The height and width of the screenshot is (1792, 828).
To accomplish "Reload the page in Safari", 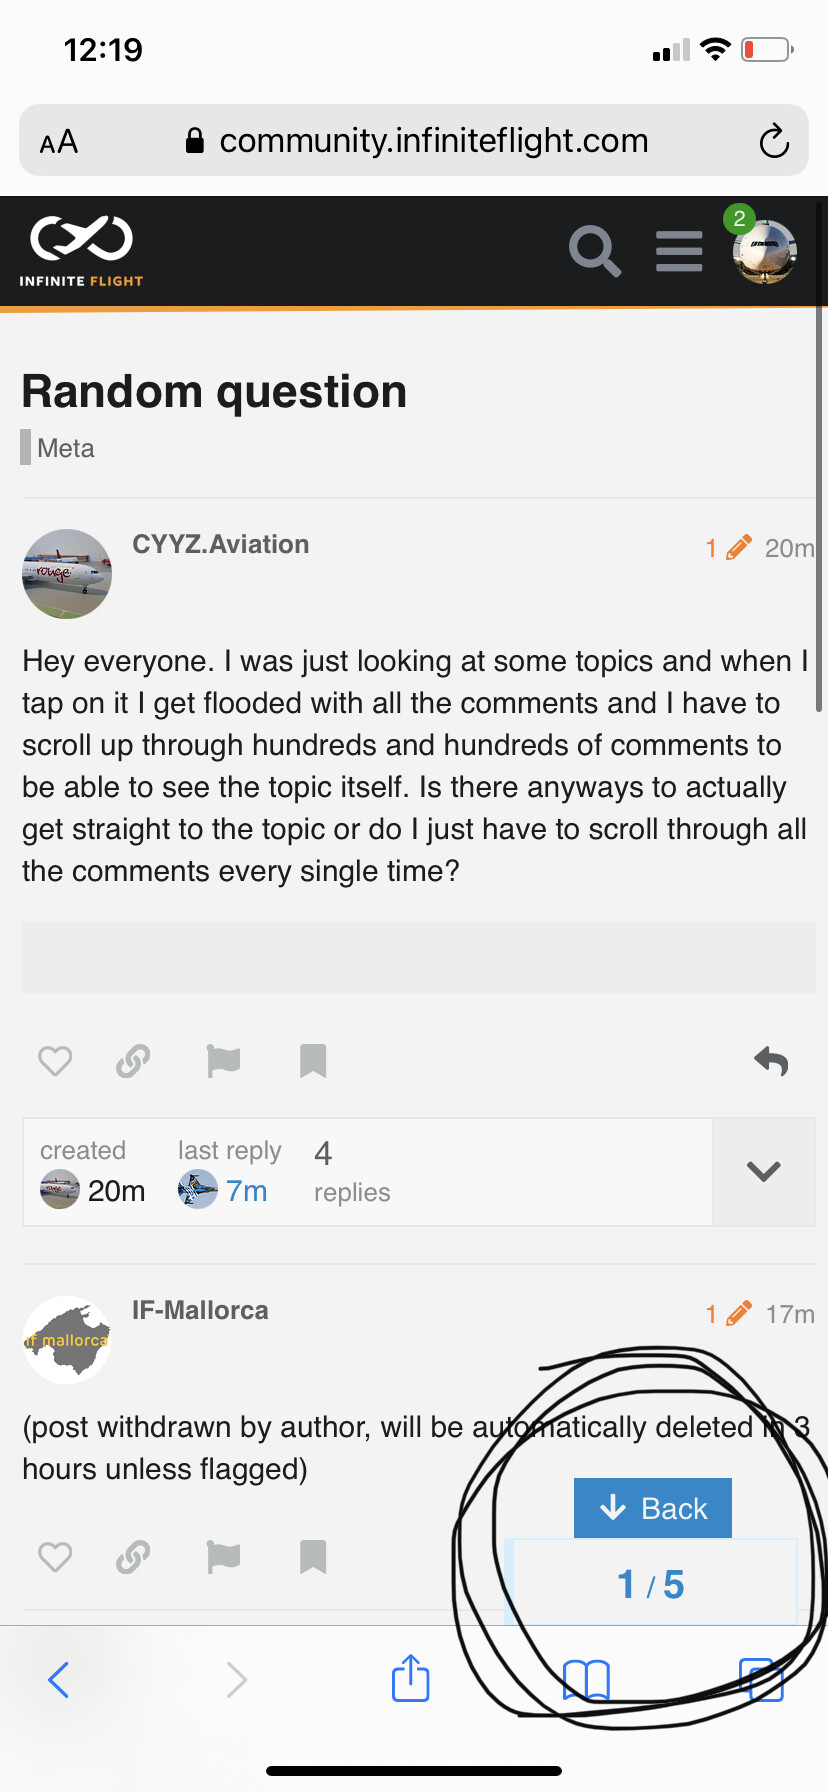I will 773,141.
